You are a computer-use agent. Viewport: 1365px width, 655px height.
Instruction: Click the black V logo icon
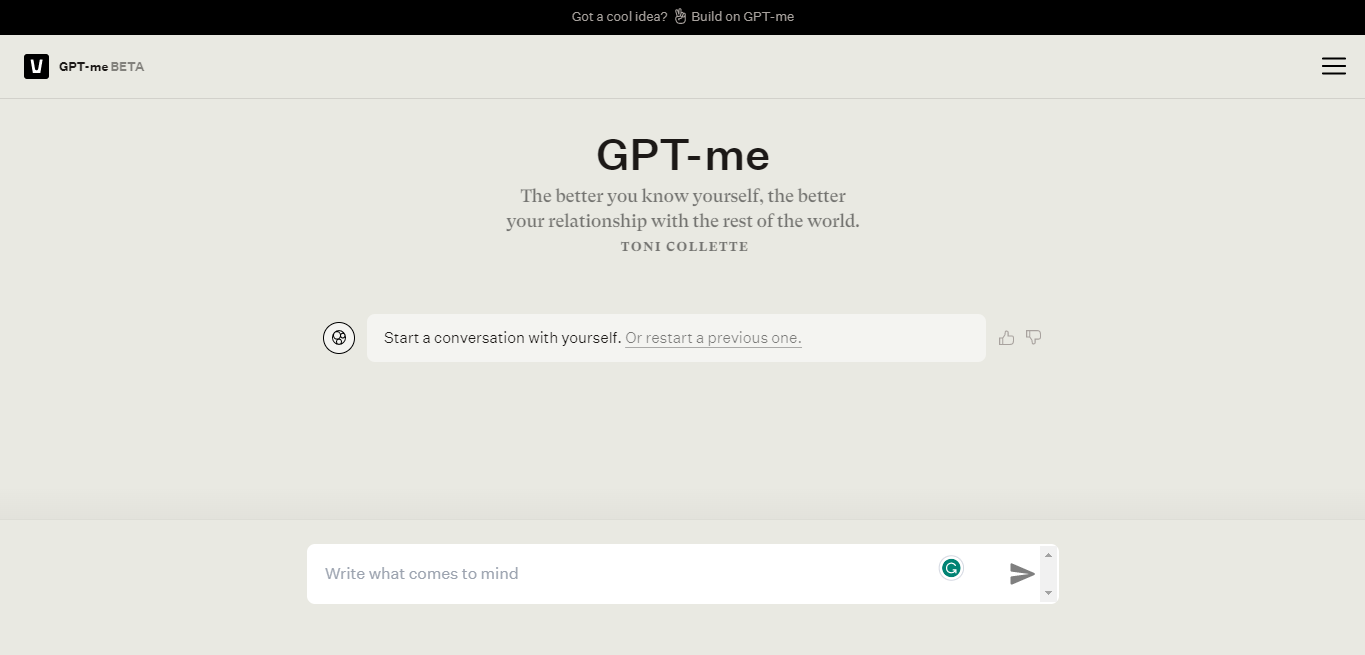click(36, 66)
